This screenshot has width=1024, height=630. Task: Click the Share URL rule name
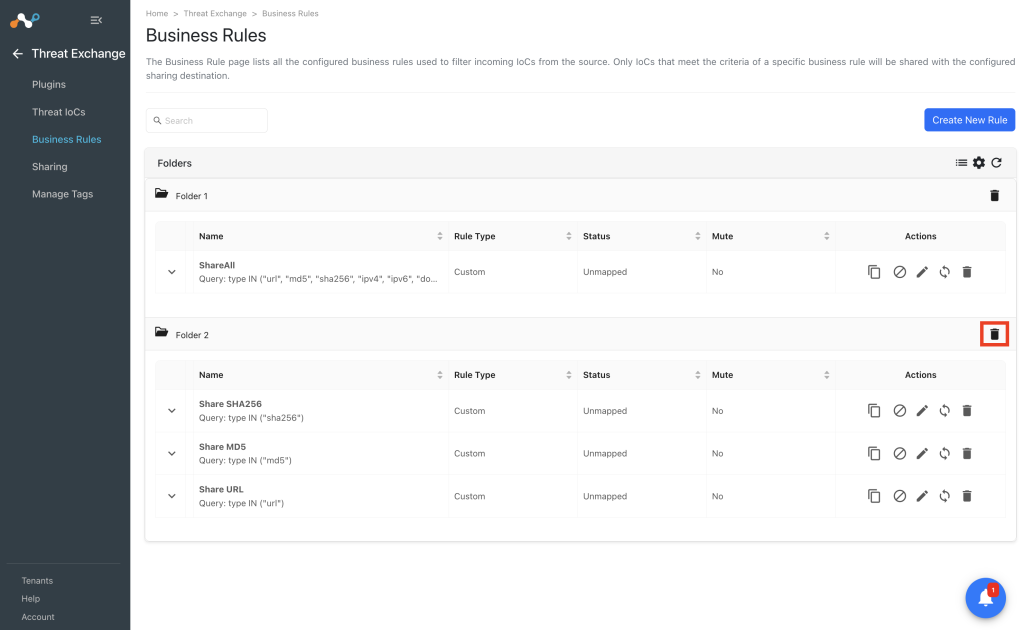(x=221, y=490)
